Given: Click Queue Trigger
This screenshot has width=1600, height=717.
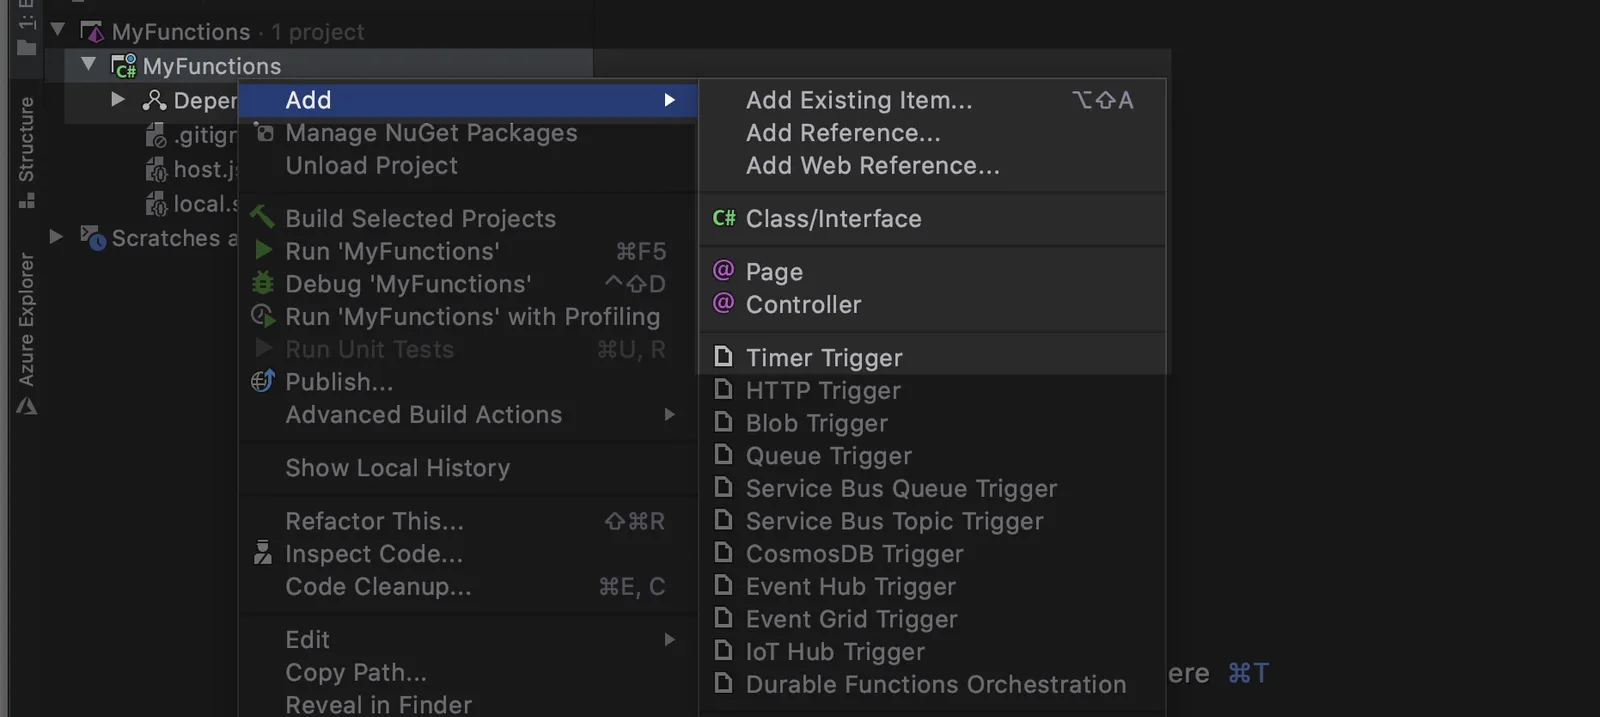Looking at the screenshot, I should [932, 456].
